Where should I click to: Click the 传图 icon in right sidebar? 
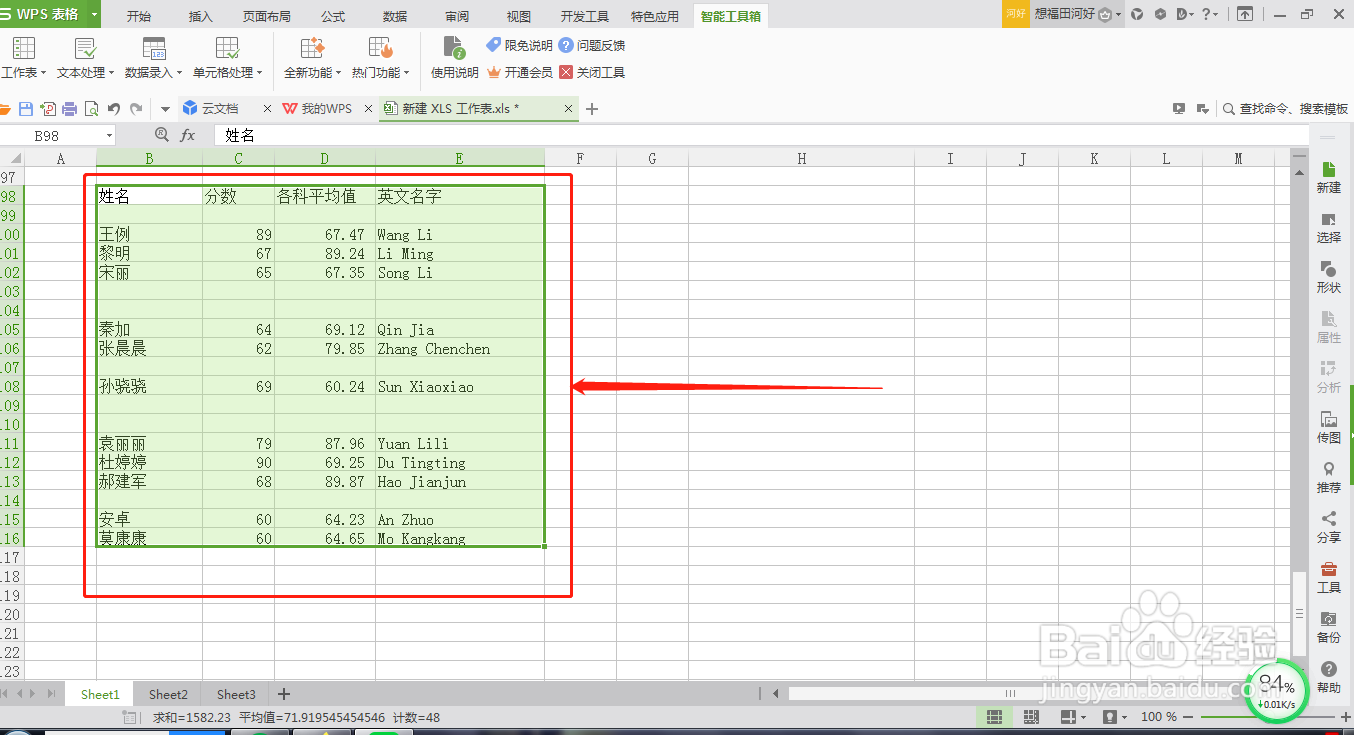pyautogui.click(x=1329, y=427)
